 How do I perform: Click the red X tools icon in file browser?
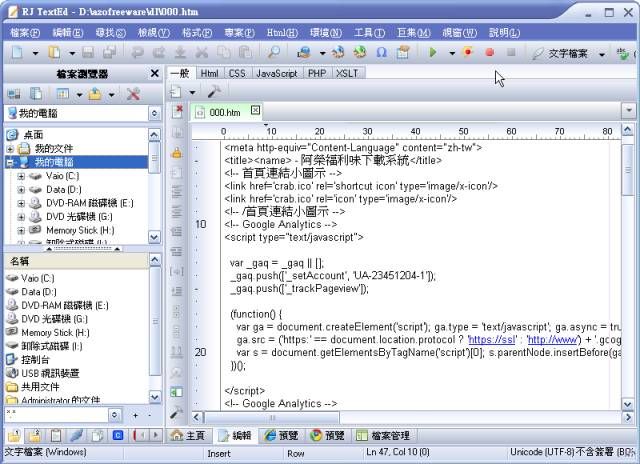click(132, 94)
